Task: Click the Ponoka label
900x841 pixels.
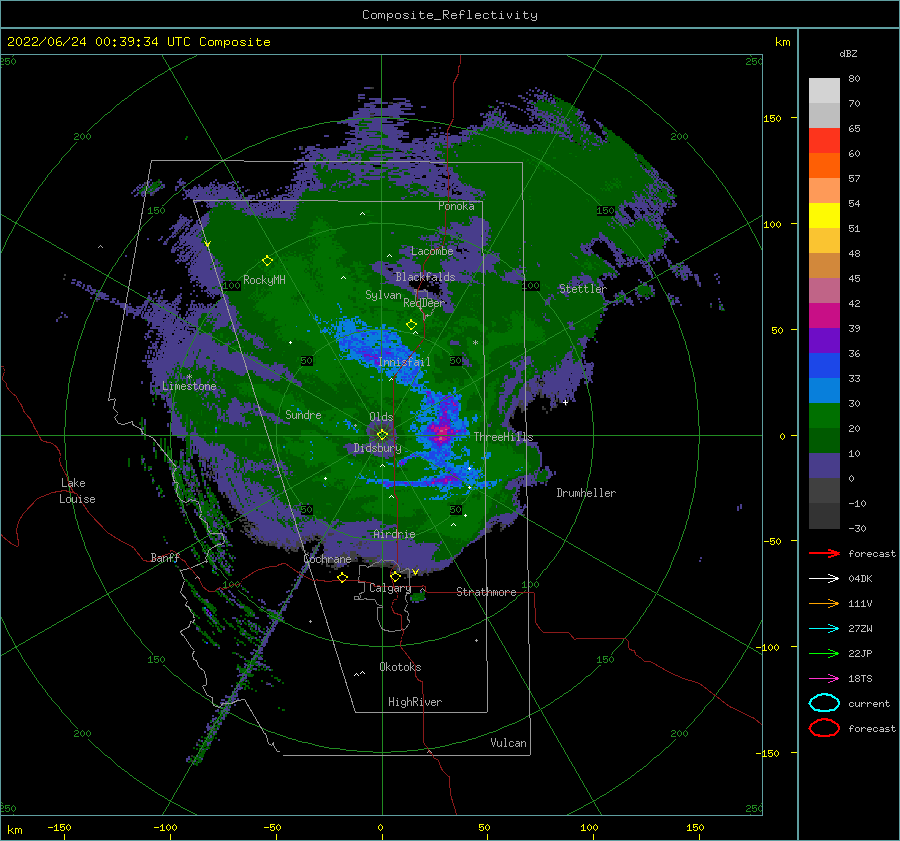Action: 456,206
